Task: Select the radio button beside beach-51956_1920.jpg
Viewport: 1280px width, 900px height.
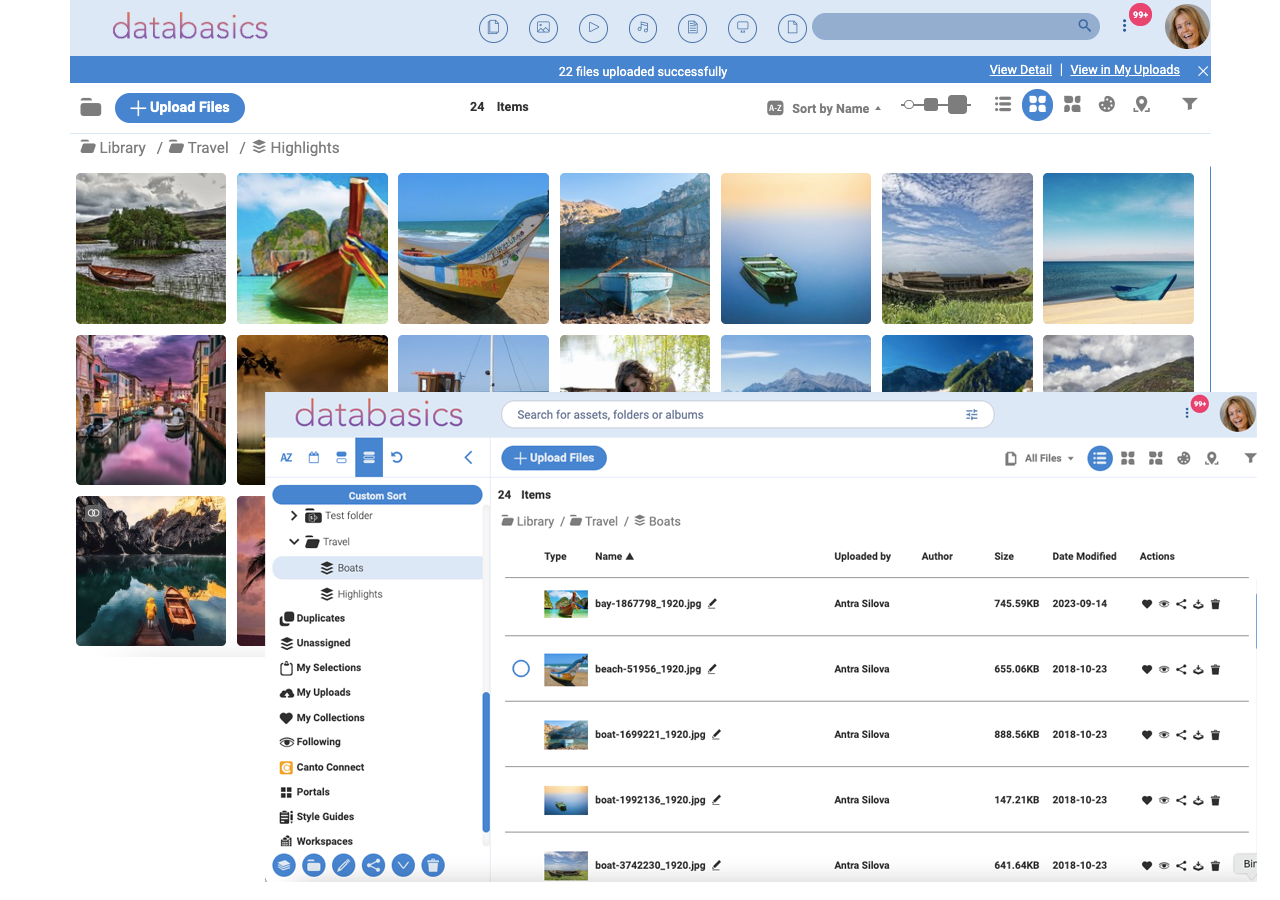Action: (521, 668)
